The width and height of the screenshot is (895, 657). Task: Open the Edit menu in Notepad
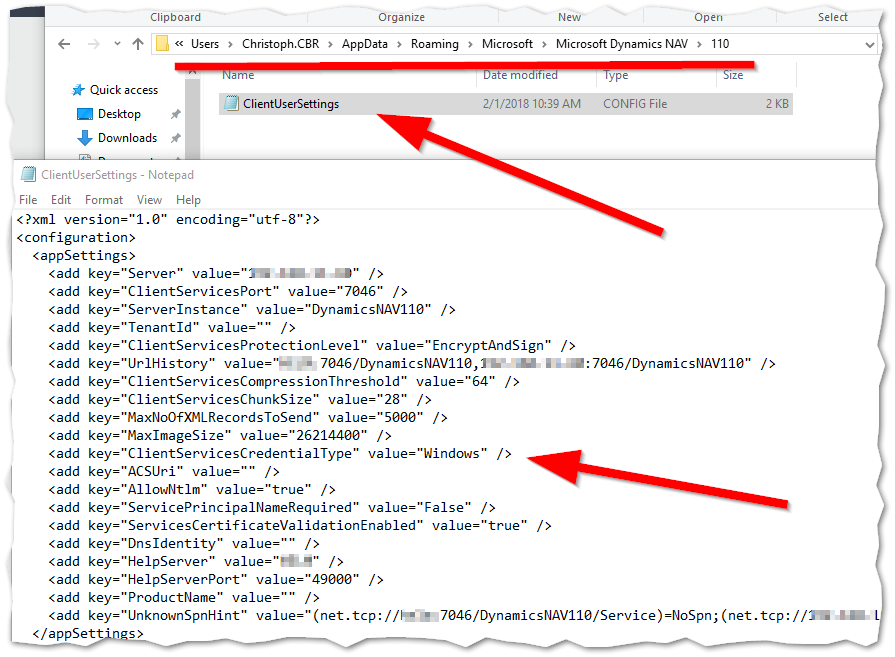click(61, 200)
